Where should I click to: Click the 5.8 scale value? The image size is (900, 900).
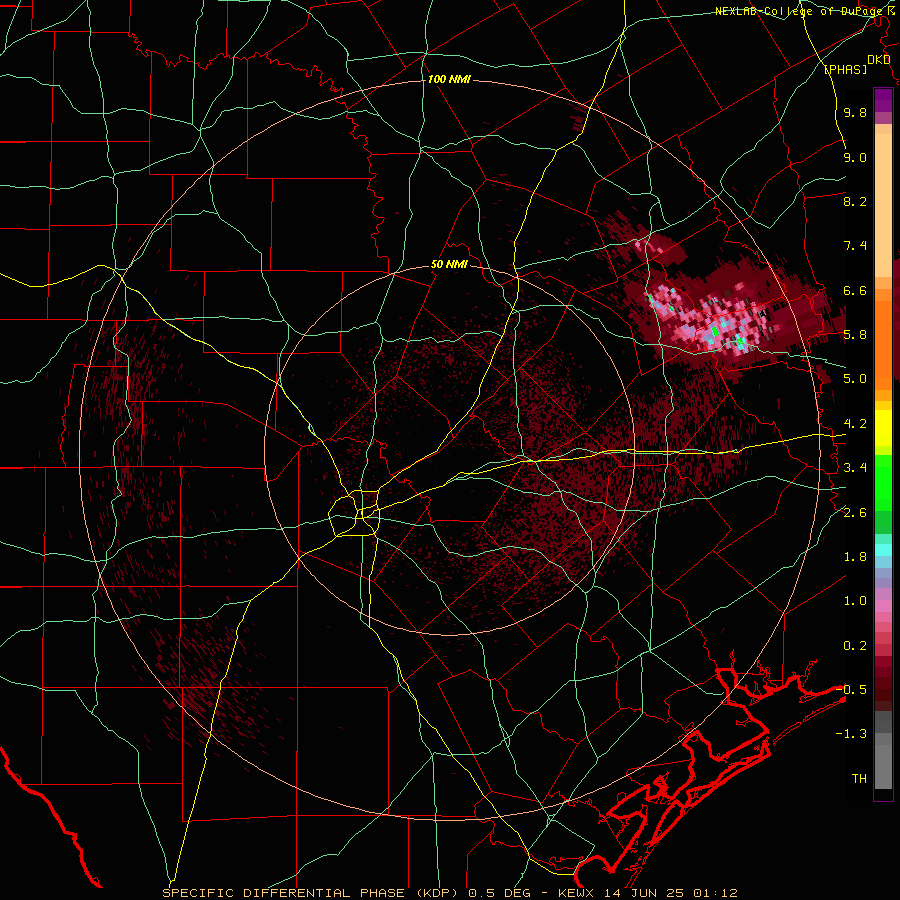855,335
